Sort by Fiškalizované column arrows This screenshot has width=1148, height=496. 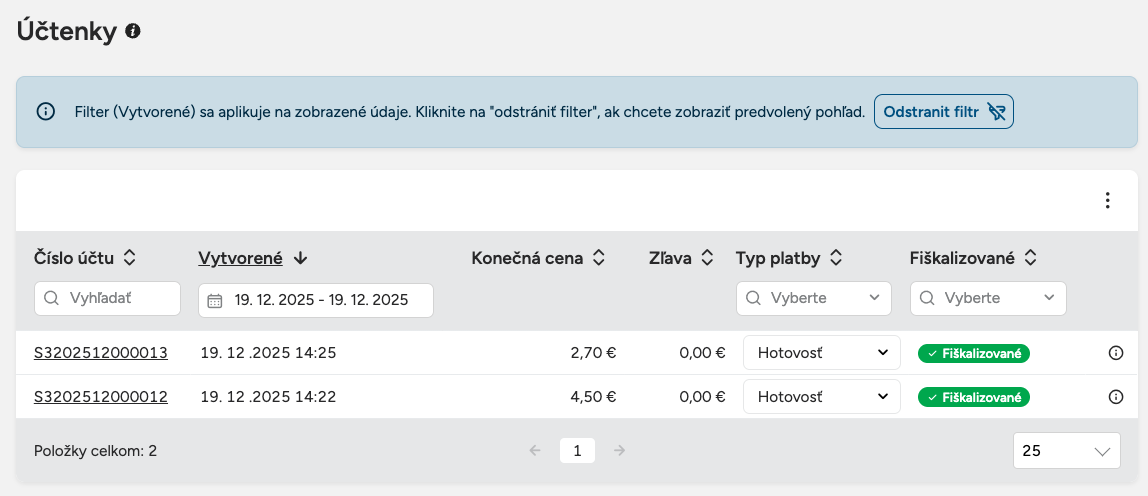click(x=1030, y=258)
